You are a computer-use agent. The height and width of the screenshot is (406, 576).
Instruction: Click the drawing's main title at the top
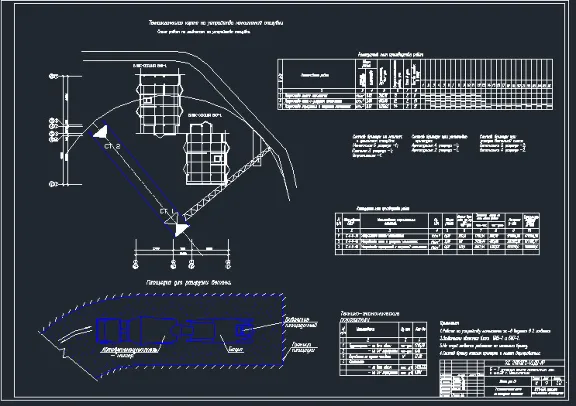(x=216, y=23)
